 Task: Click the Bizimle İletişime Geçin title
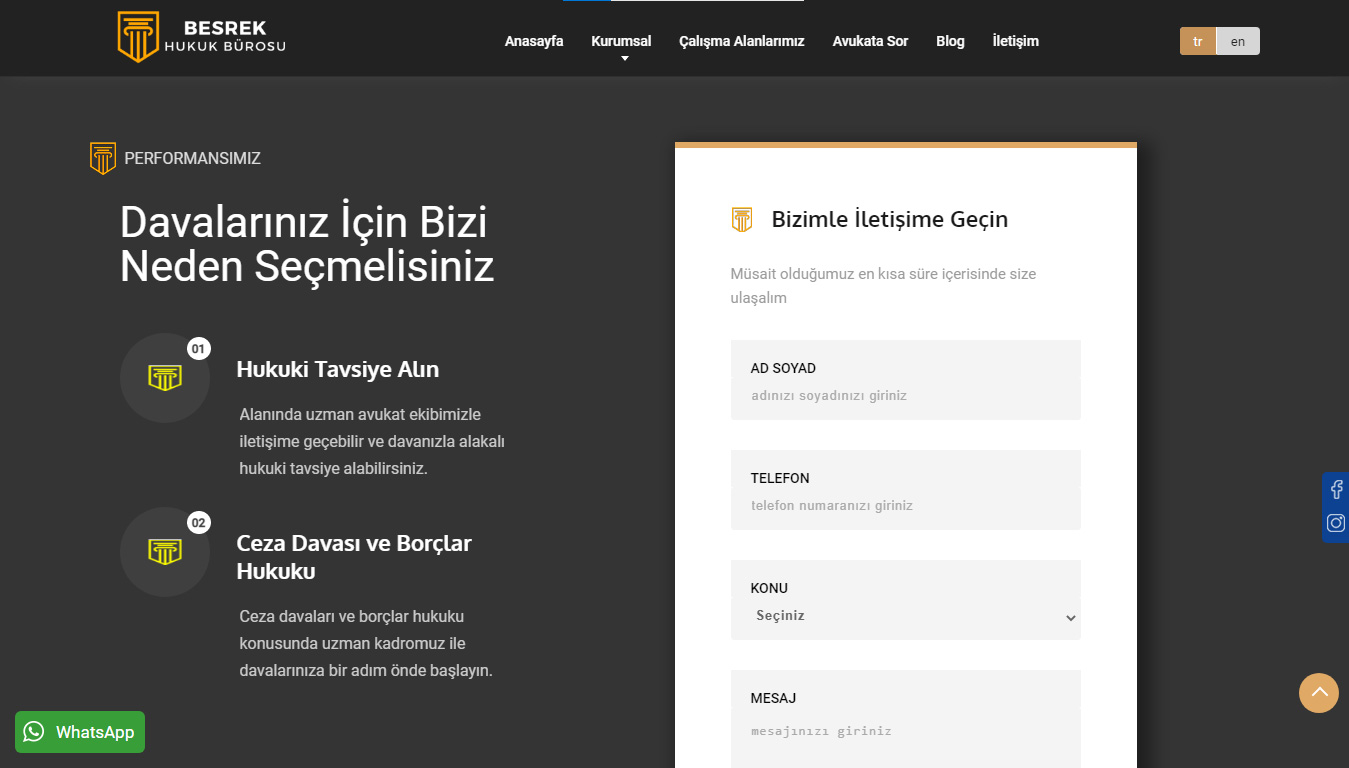pyautogui.click(x=890, y=219)
